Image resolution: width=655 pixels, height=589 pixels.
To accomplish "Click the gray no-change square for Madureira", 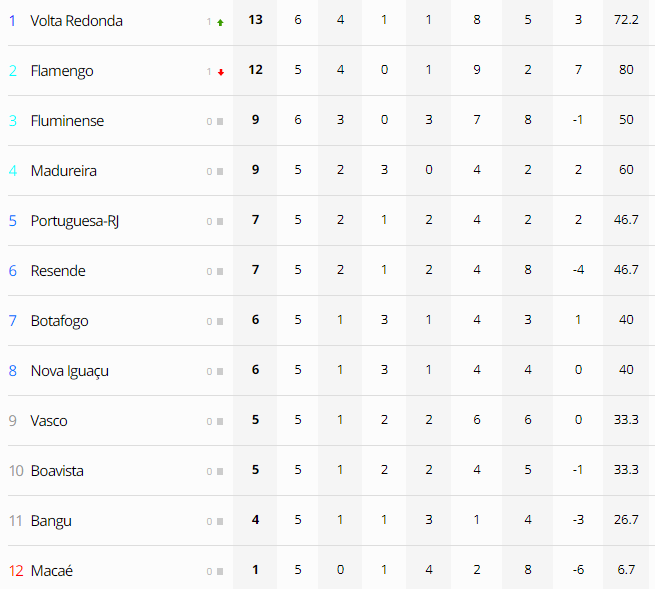I will coord(220,172).
